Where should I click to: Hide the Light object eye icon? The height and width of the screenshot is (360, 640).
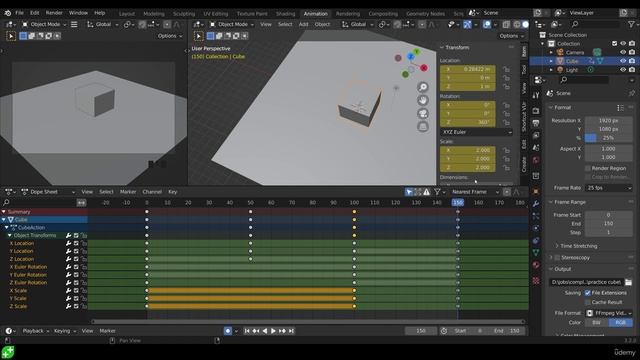(x=623, y=70)
